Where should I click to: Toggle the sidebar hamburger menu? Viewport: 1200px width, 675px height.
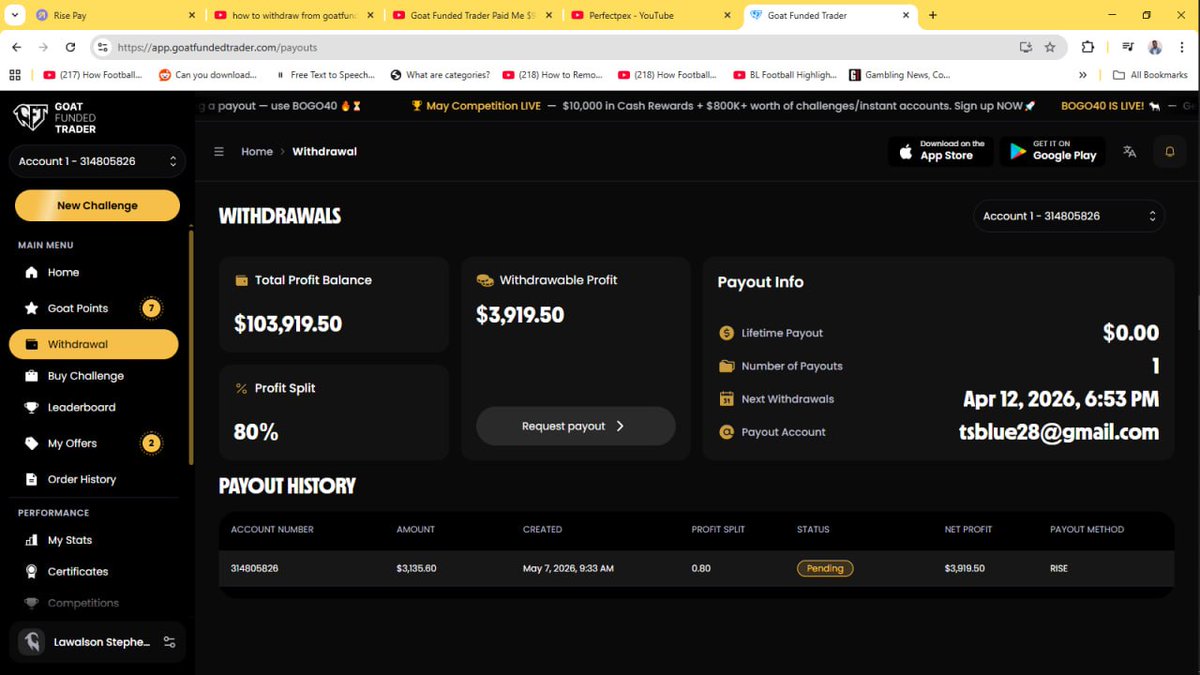coord(219,152)
